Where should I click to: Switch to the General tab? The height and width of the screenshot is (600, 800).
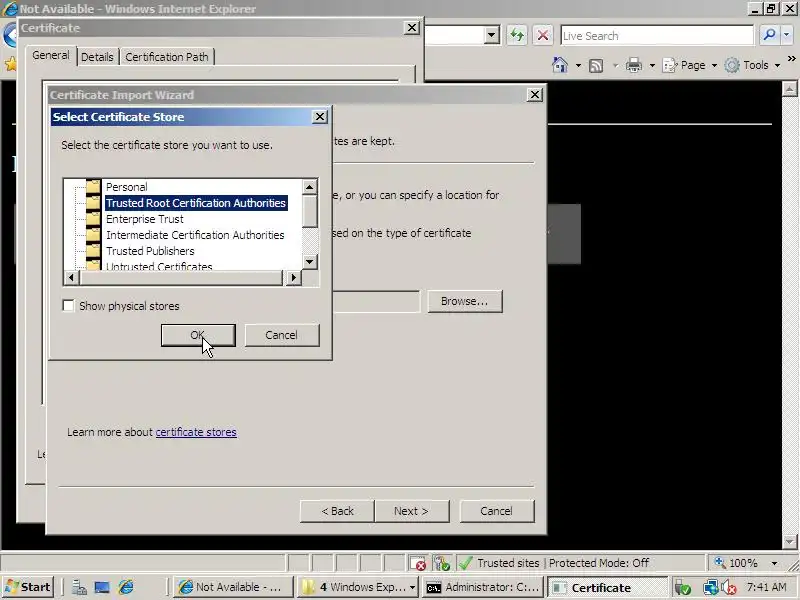(51, 55)
